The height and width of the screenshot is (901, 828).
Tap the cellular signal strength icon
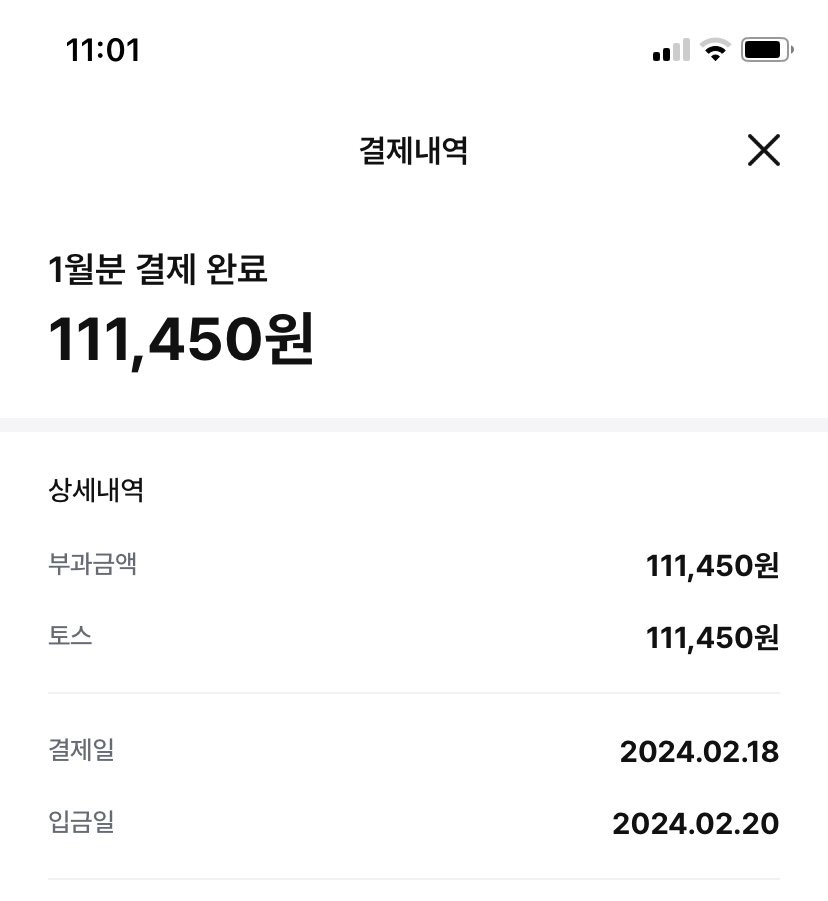tap(670, 50)
